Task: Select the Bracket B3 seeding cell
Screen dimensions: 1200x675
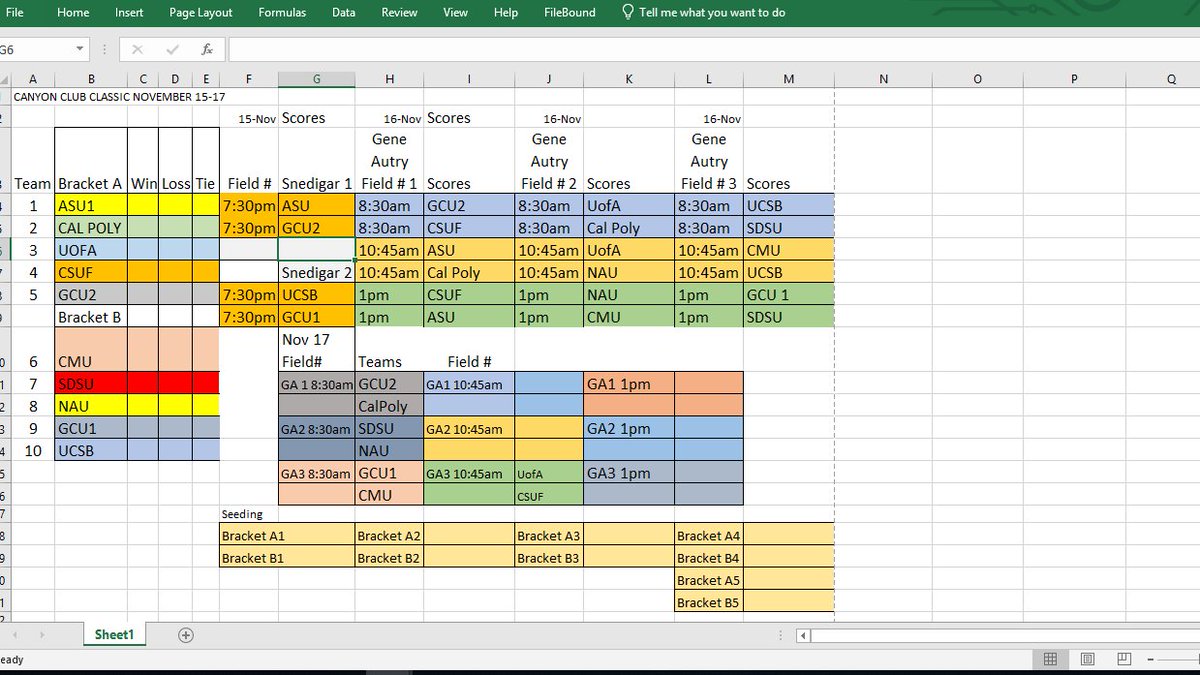Action: pyautogui.click(x=549, y=558)
